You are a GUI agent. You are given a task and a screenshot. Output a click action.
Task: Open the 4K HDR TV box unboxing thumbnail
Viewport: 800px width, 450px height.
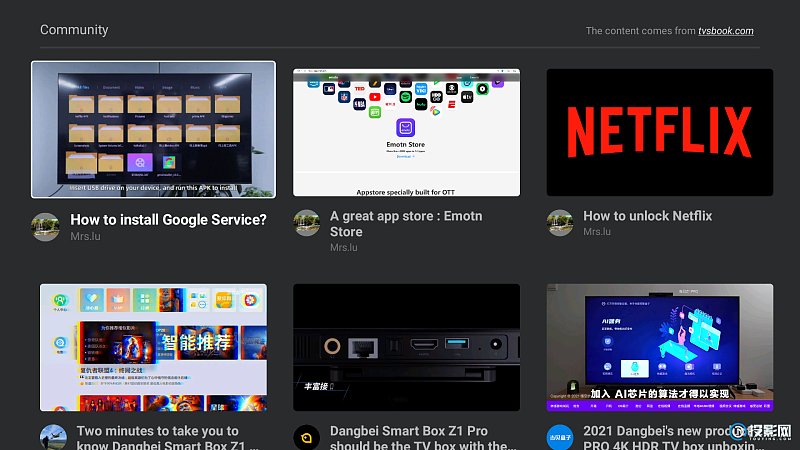pyautogui.click(x=660, y=347)
